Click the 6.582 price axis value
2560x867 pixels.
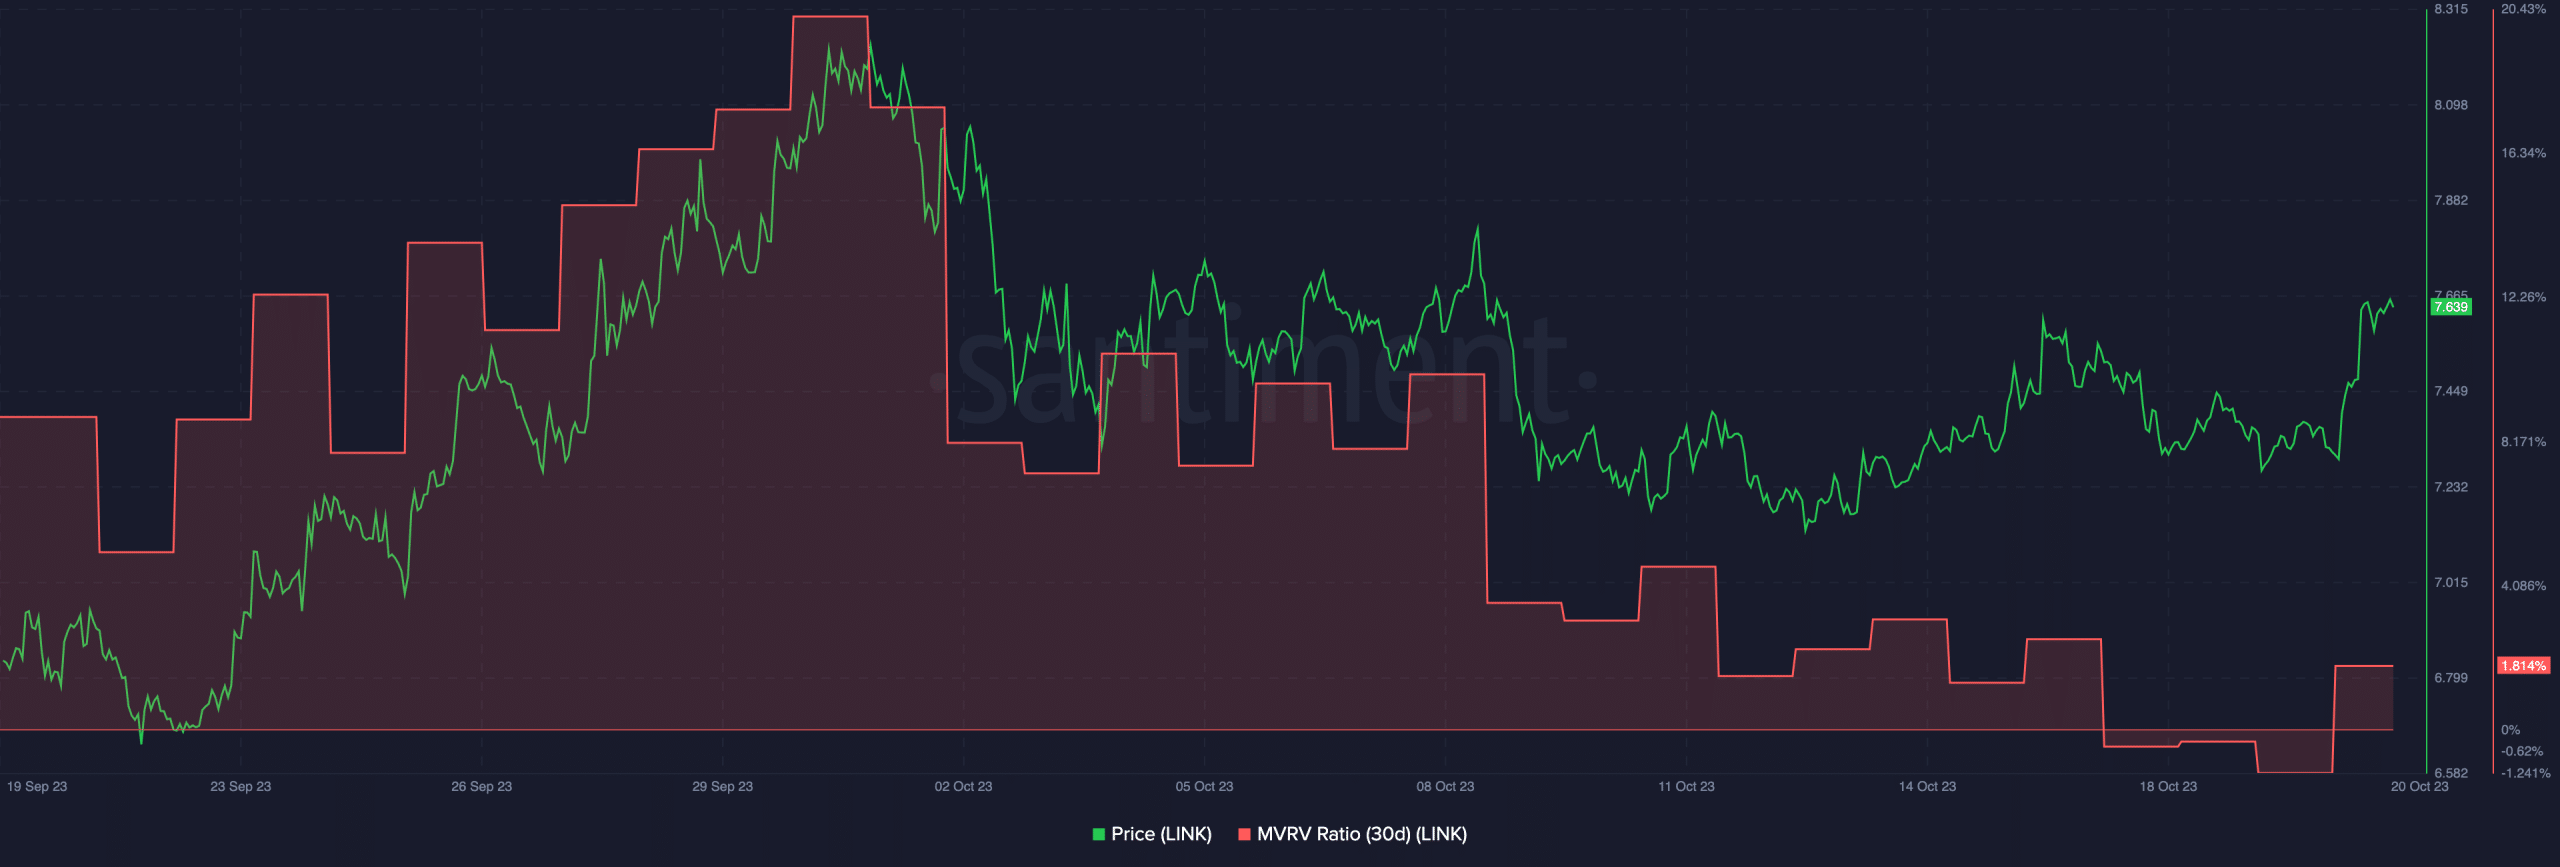[2451, 773]
